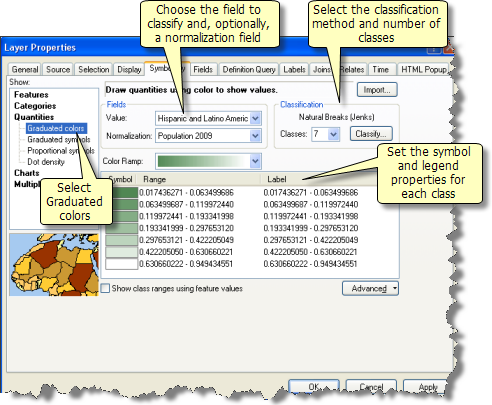Switch to the General tab
This screenshot has width=492, height=405.
click(x=25, y=70)
